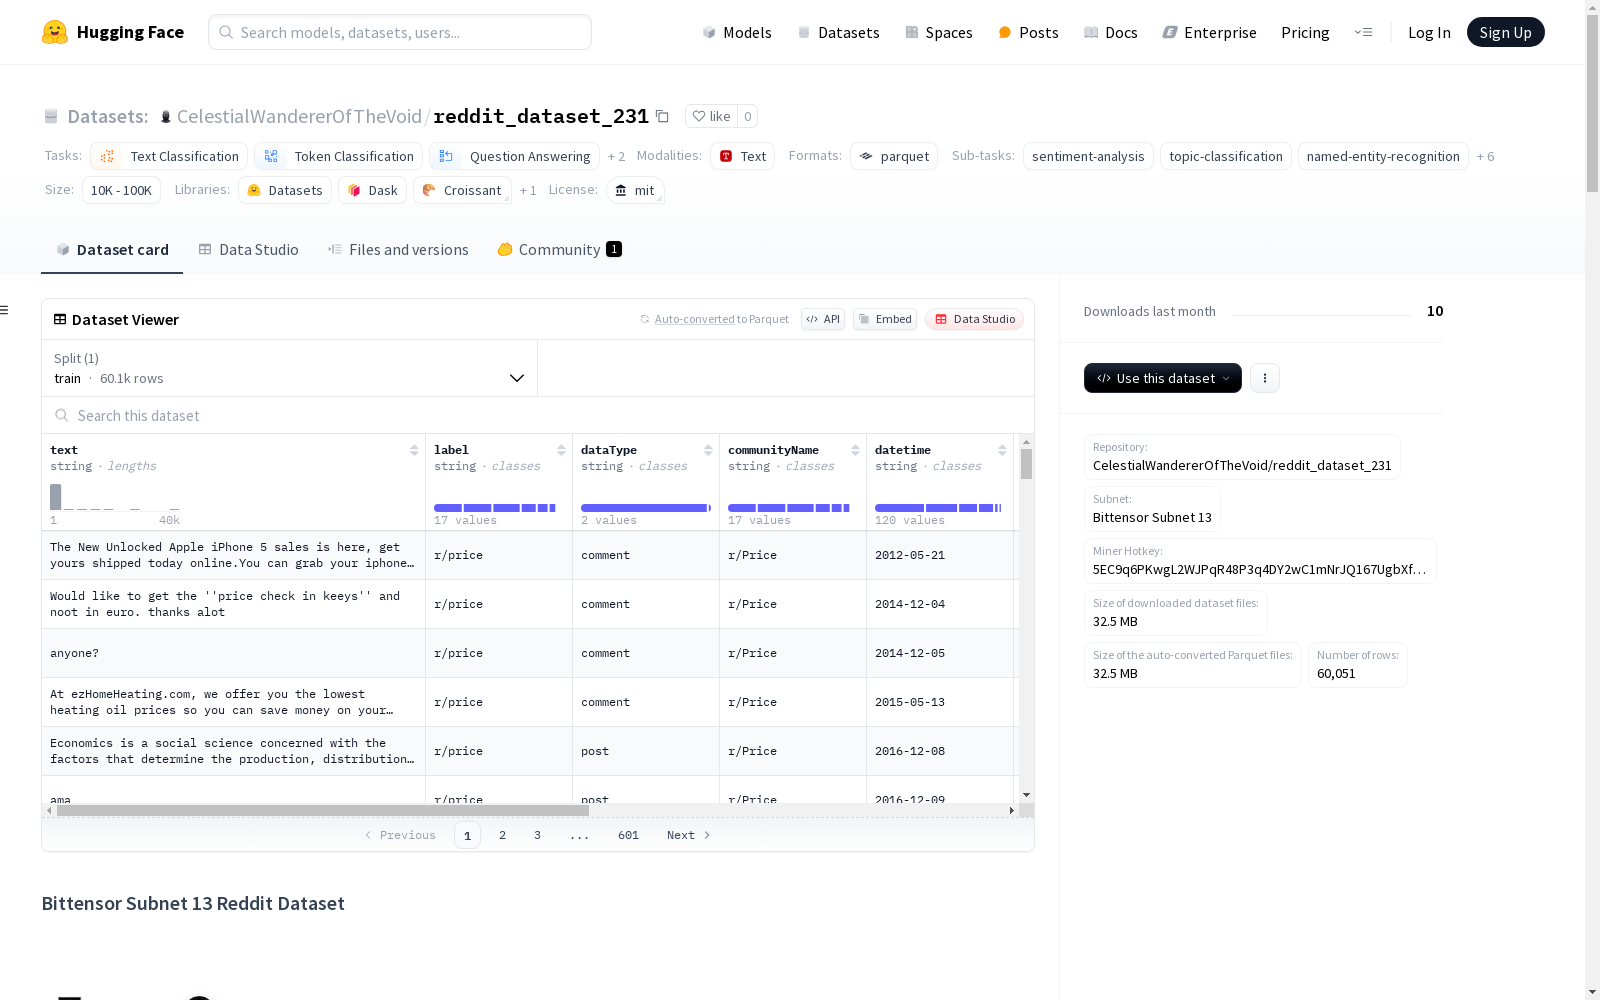Click the Sign Up button
1600x1000 pixels.
tap(1505, 32)
